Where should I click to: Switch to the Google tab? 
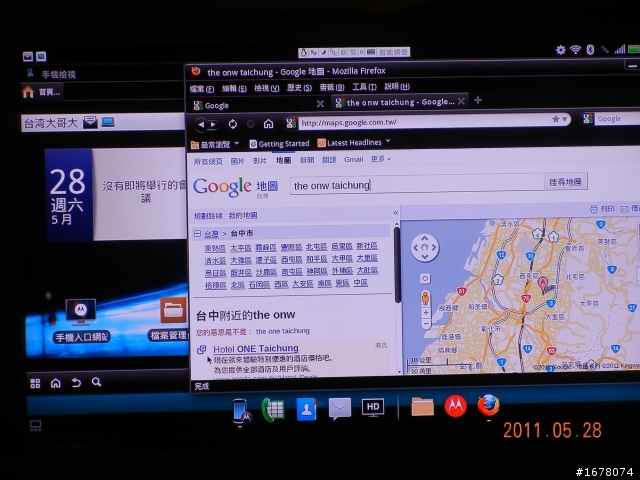coord(257,105)
